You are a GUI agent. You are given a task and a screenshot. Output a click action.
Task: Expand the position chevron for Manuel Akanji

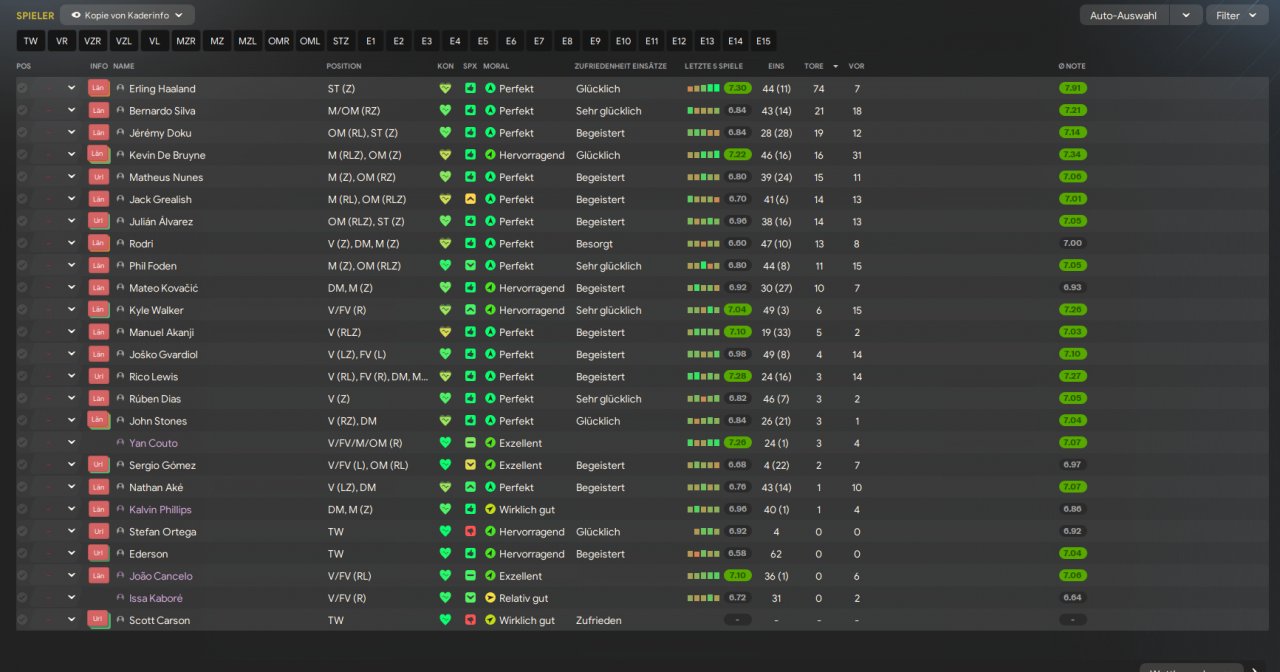pos(71,332)
